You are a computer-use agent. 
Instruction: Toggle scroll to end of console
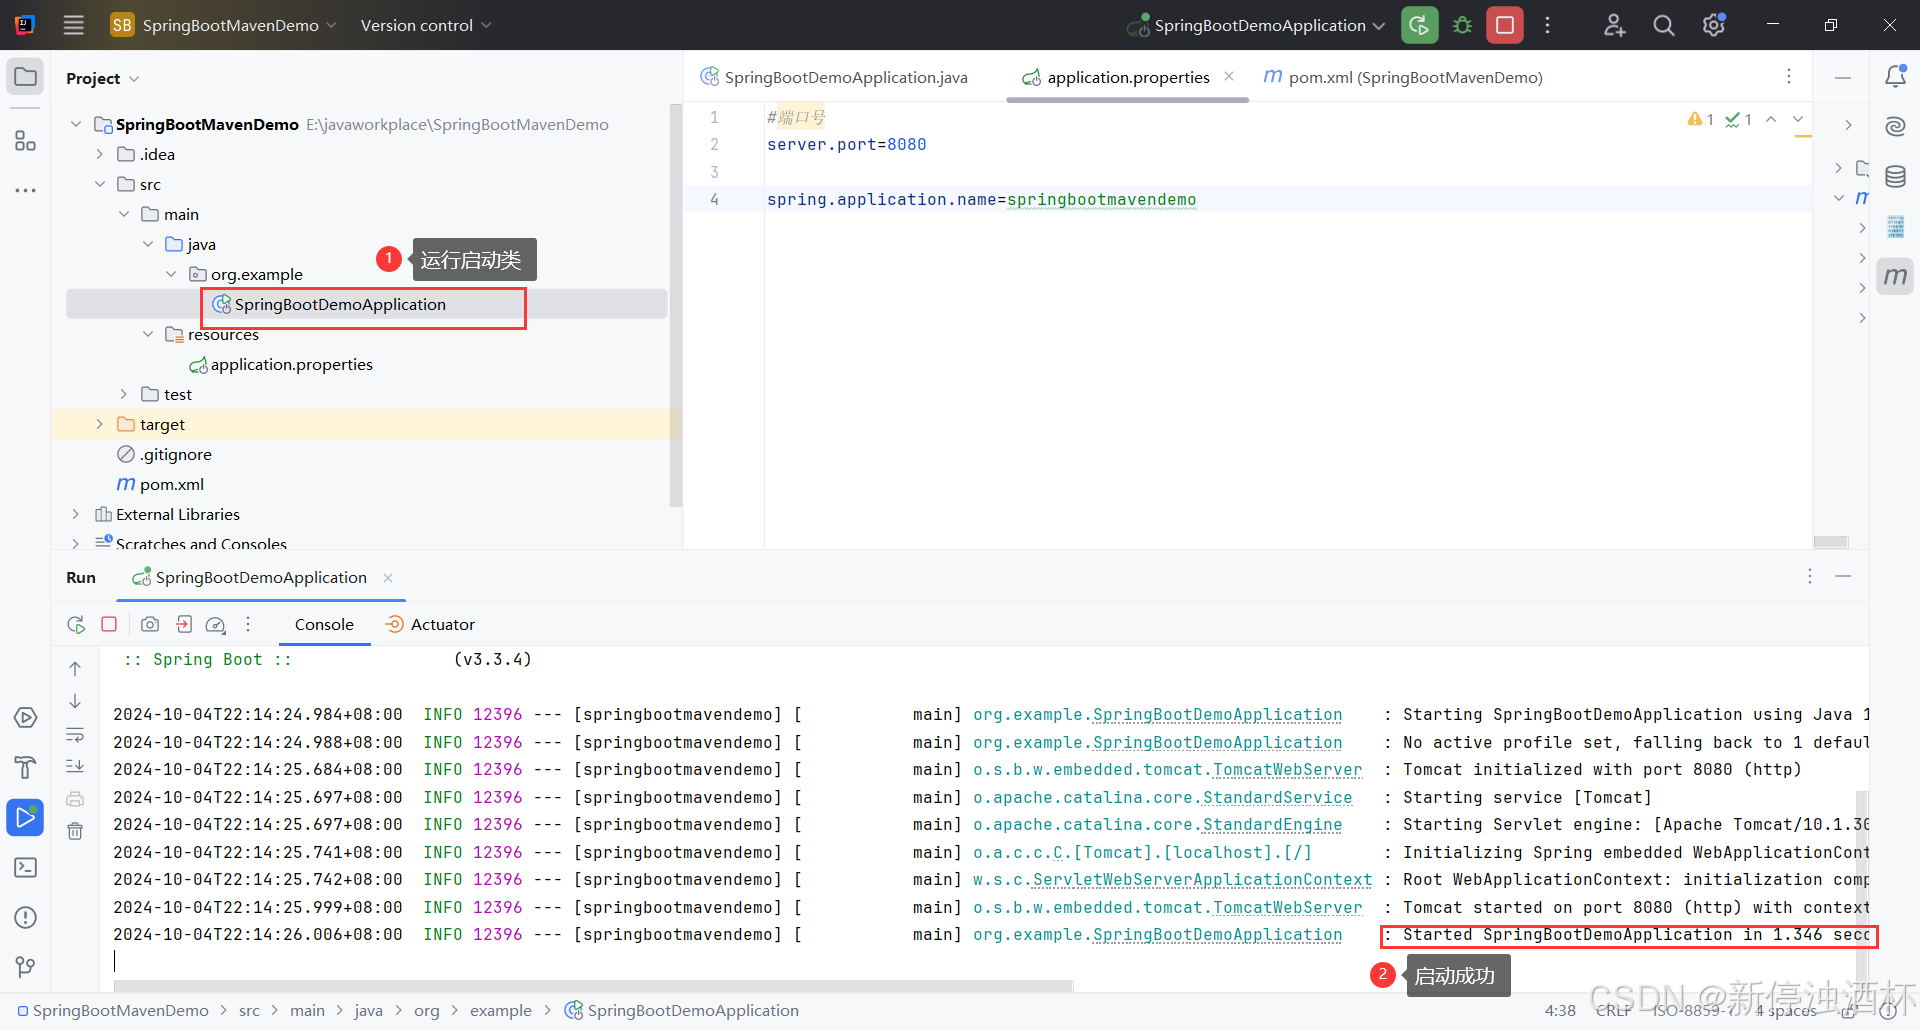tap(75, 766)
